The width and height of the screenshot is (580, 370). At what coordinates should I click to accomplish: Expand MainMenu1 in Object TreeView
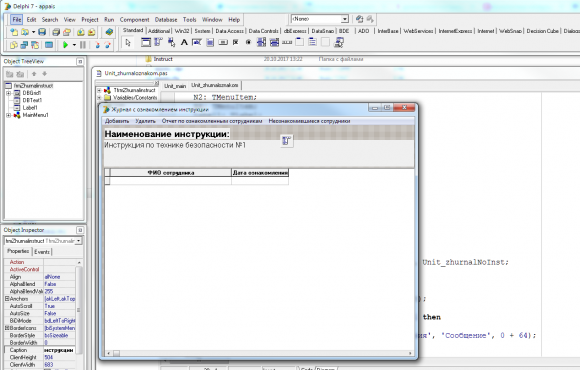(x=8, y=115)
